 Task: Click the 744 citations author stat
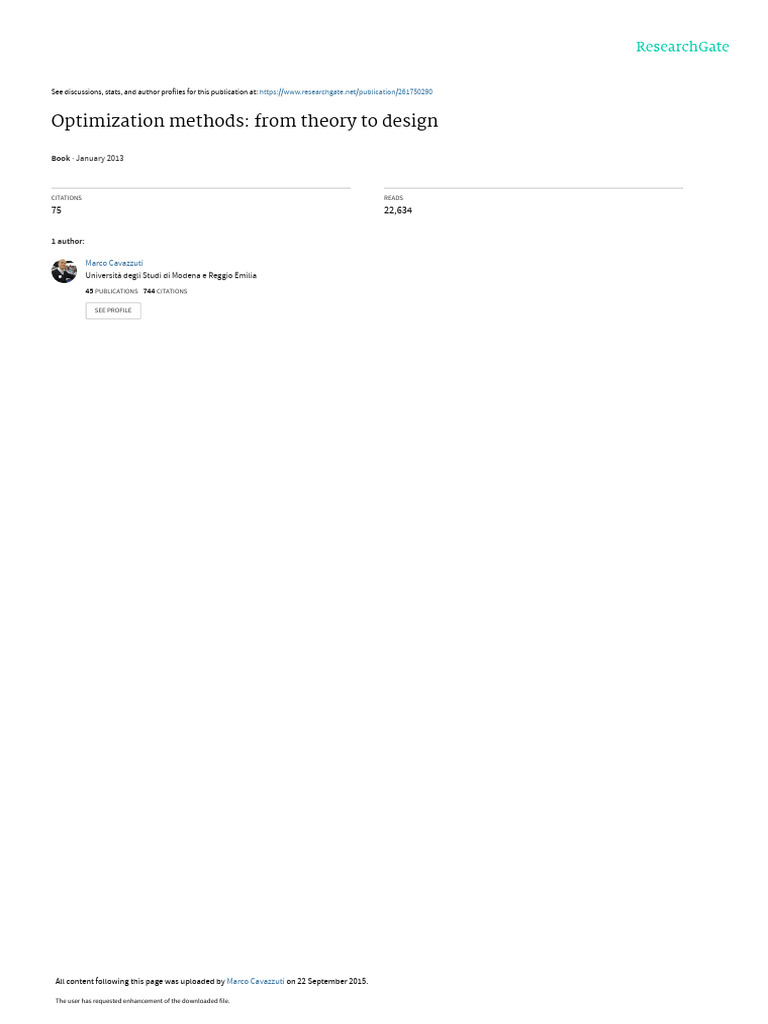(165, 291)
